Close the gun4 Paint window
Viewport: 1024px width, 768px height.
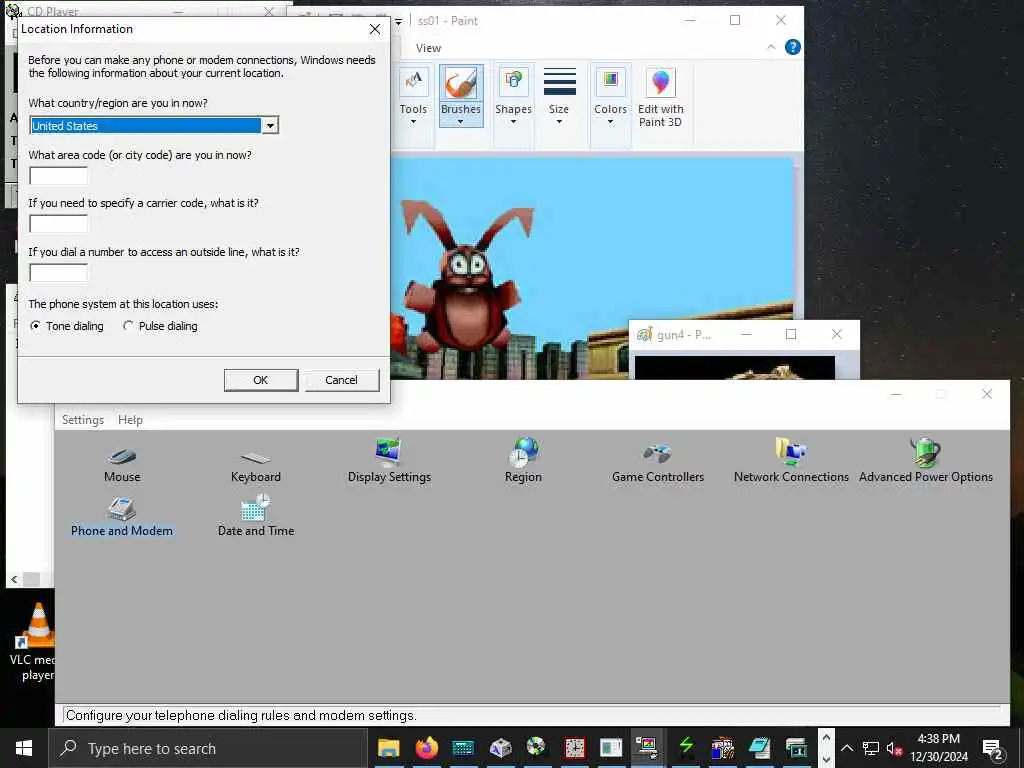coord(837,334)
